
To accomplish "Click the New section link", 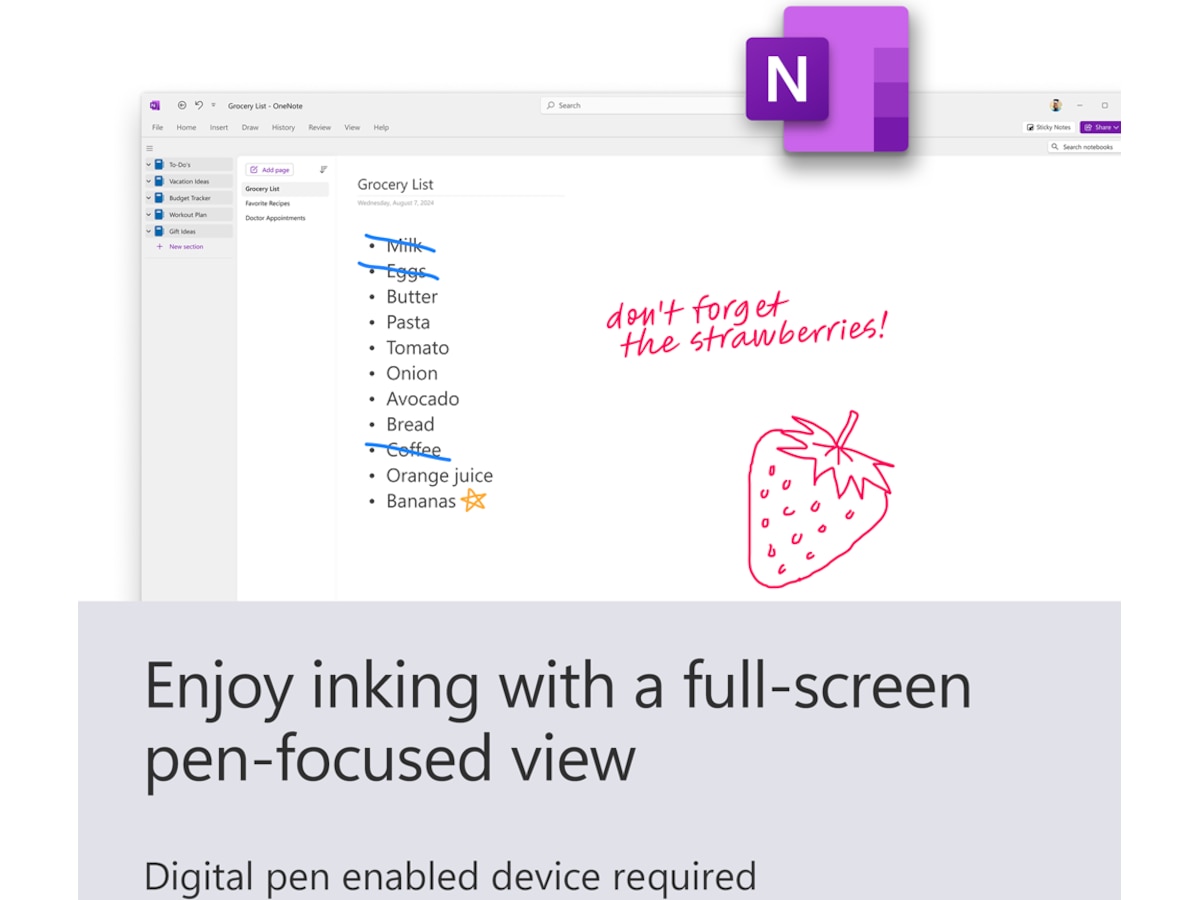I will 185,247.
